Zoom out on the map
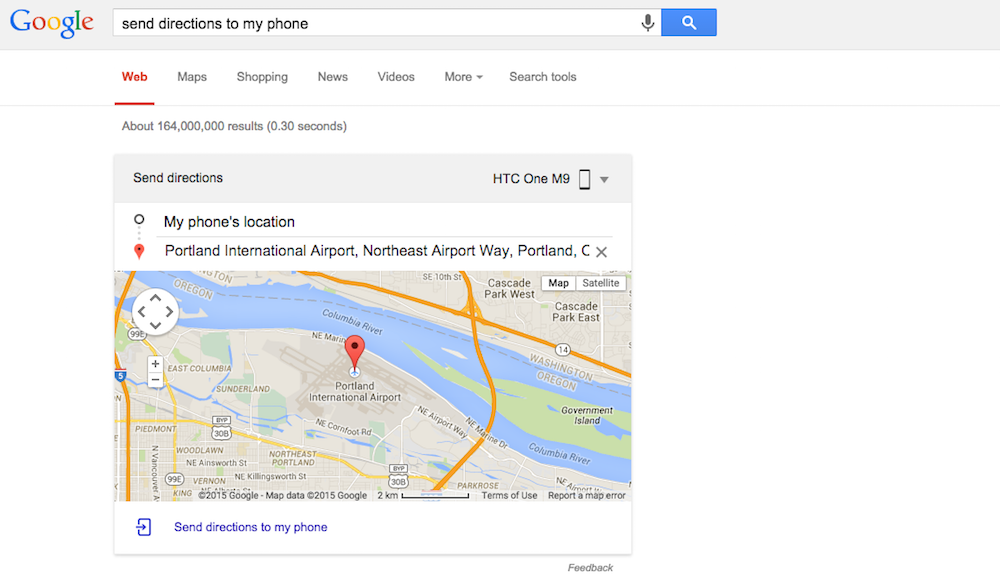 [x=155, y=380]
